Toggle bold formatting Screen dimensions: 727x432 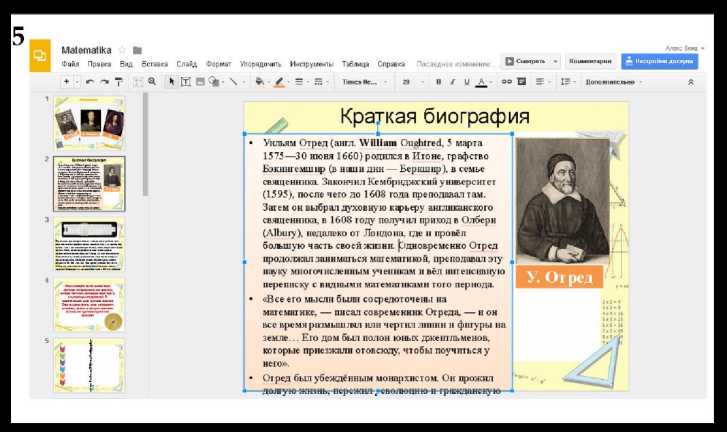438,82
